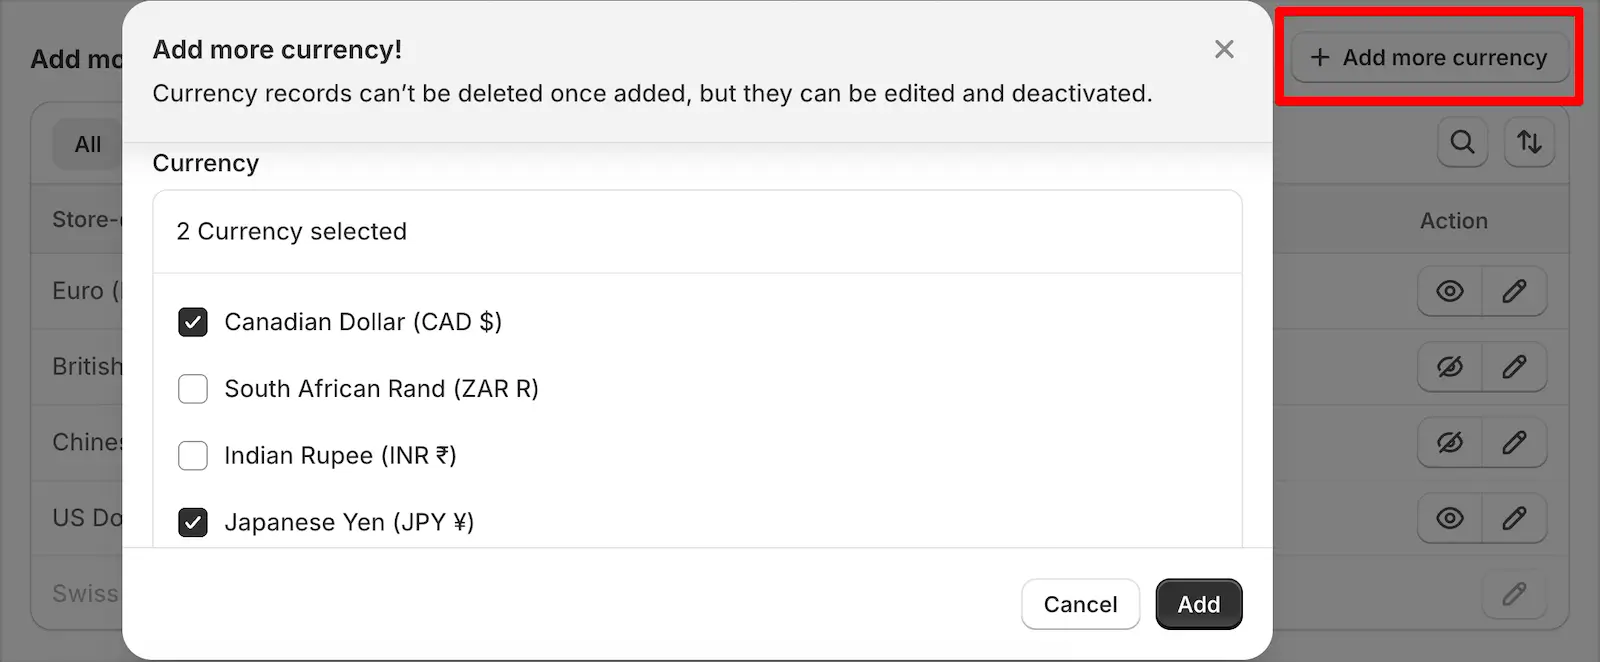This screenshot has width=1600, height=662.
Task: Toggle the crossed-eye icon in the Chinese currency row
Action: [x=1450, y=442]
